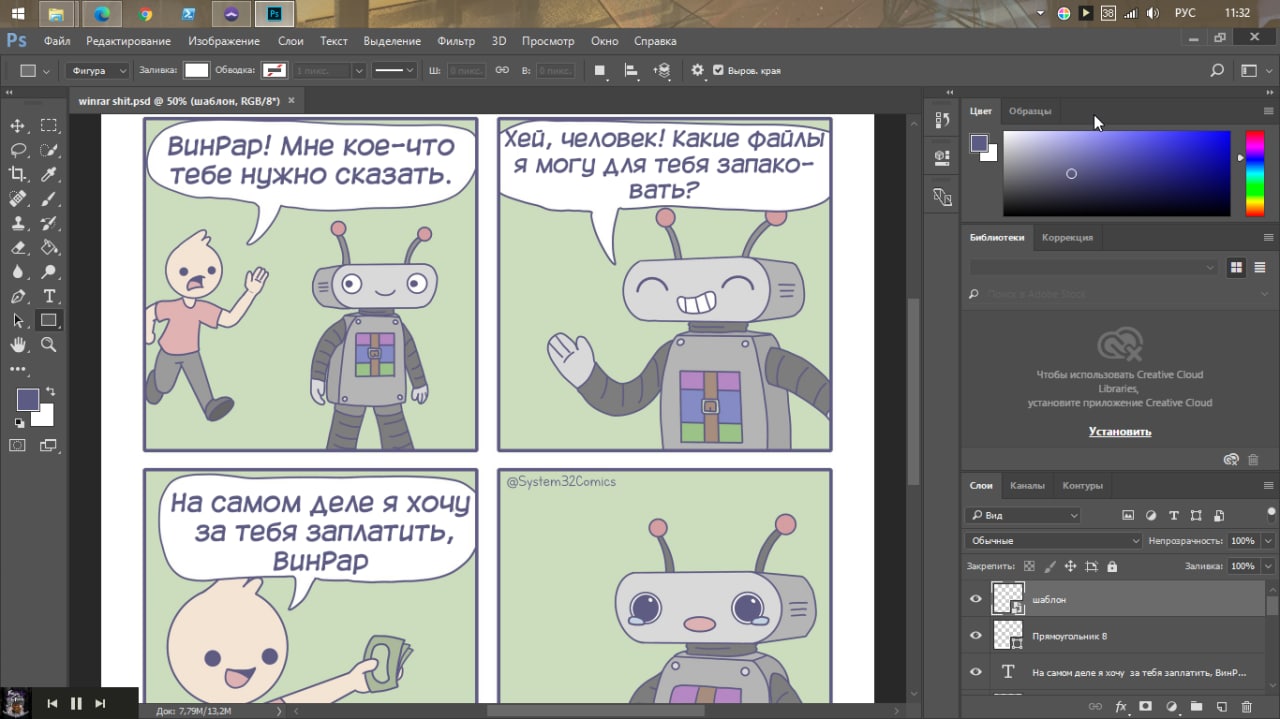Viewport: 1280px width, 719px height.
Task: Select the Zoom tool
Action: (48, 345)
